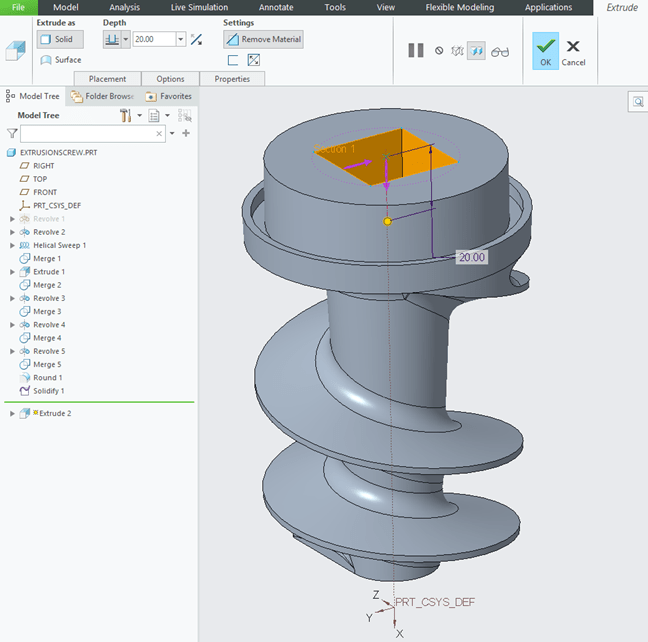The width and height of the screenshot is (648, 642).
Task: Click the Model Tree search field
Action: coord(92,133)
